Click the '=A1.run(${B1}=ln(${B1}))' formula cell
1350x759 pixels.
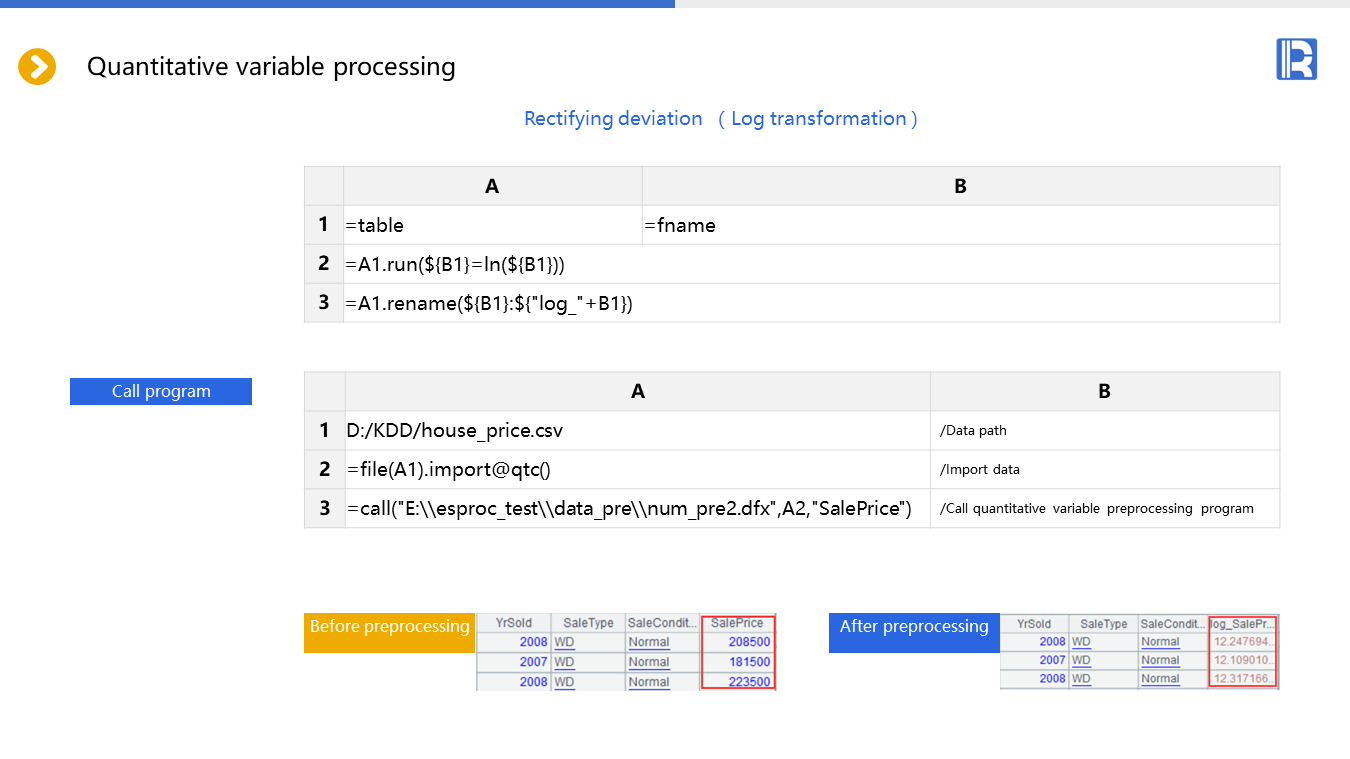point(812,264)
